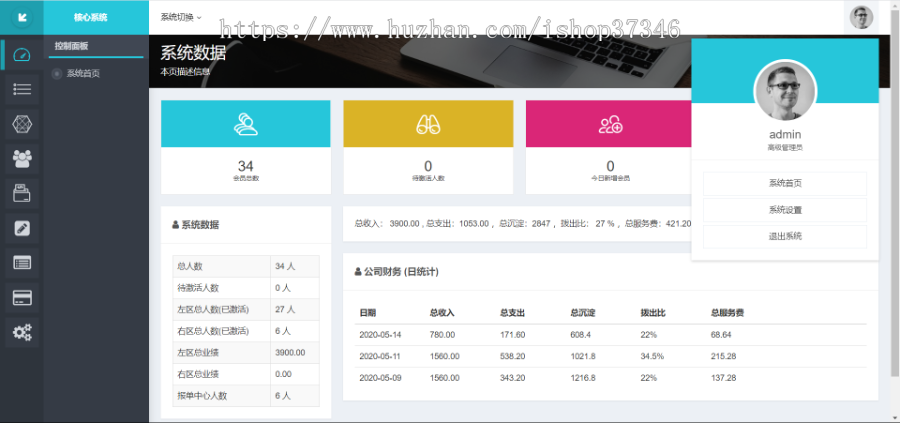Click the add-member icon on pink card
Viewport: 900px width, 423px height.
point(611,124)
